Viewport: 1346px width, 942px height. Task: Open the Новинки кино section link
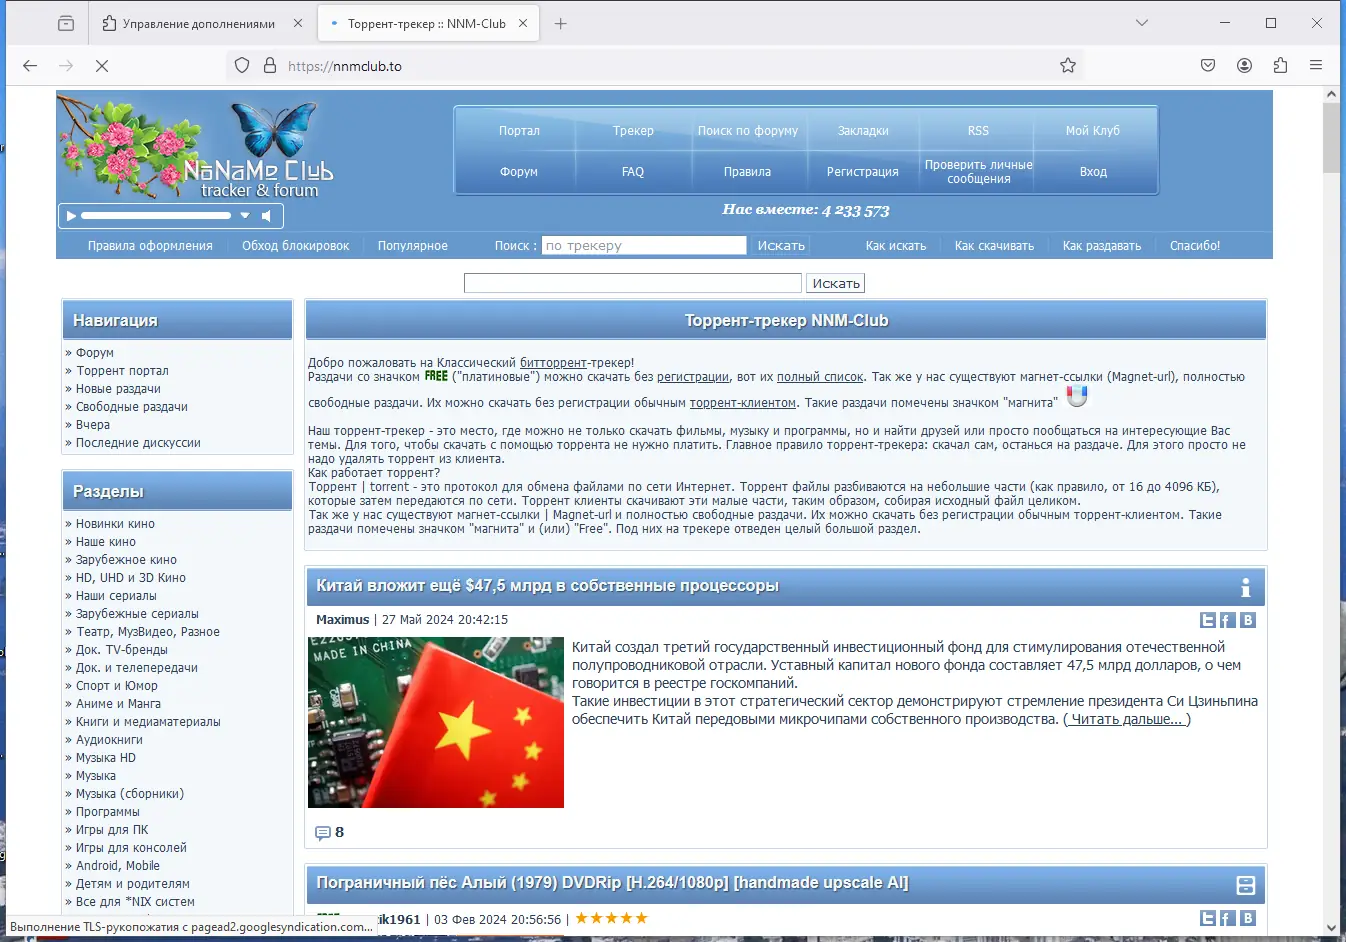point(115,524)
